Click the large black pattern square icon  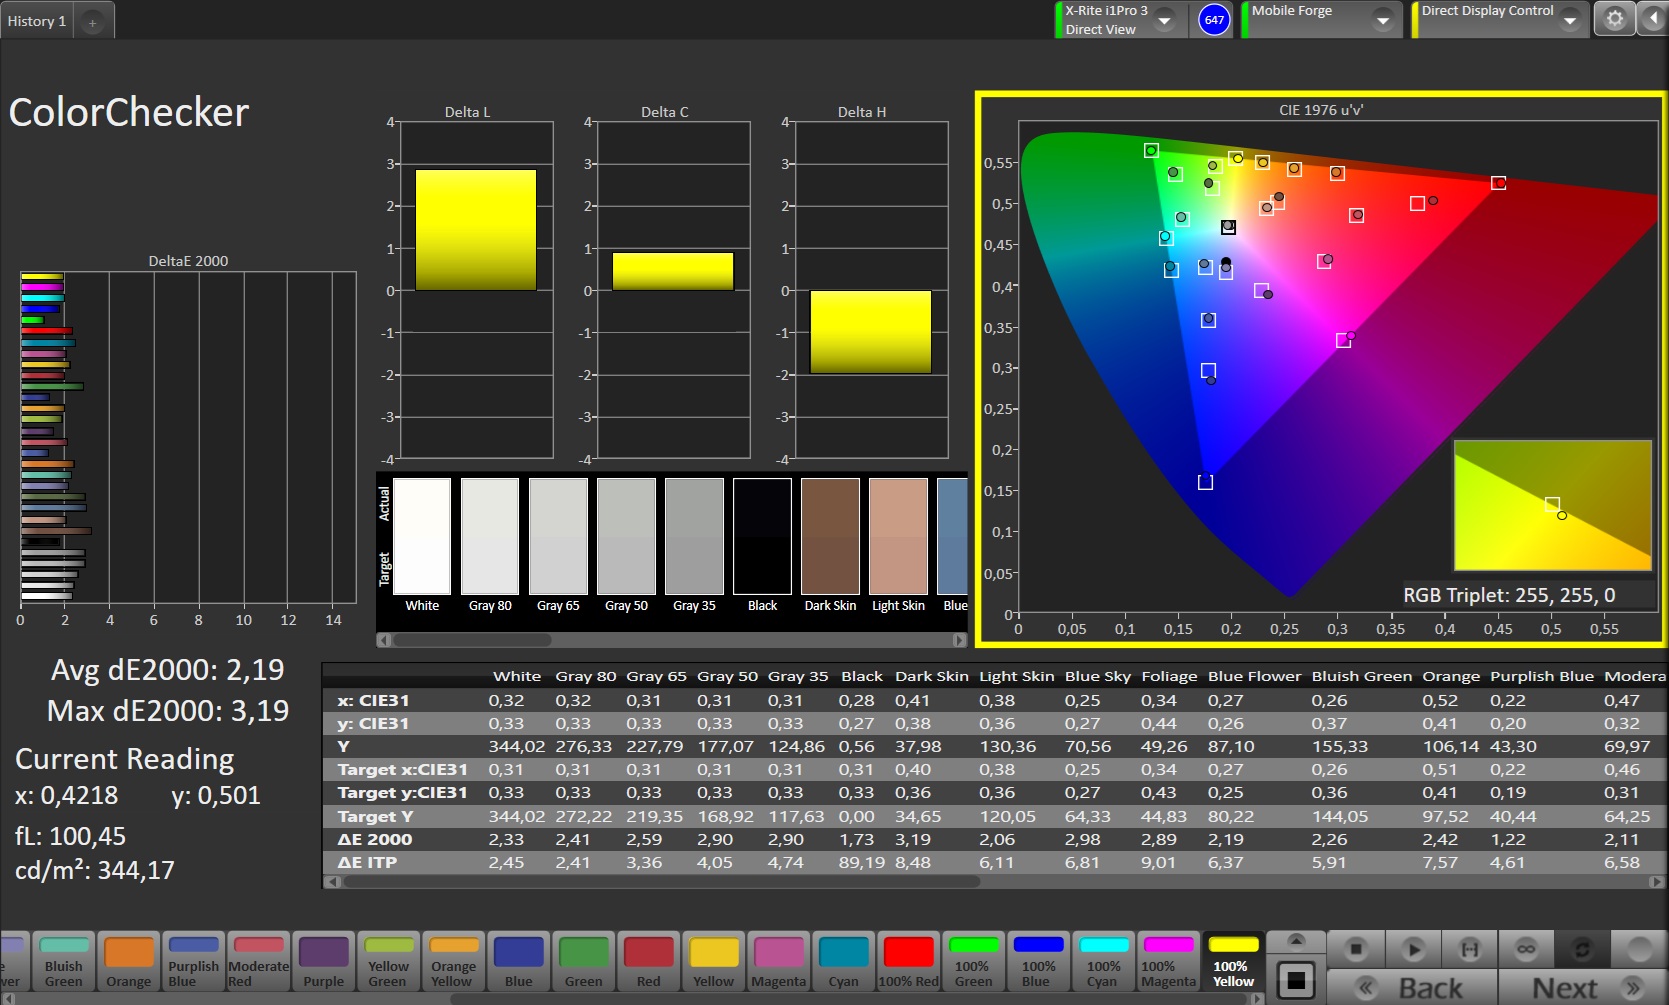pos(1296,980)
